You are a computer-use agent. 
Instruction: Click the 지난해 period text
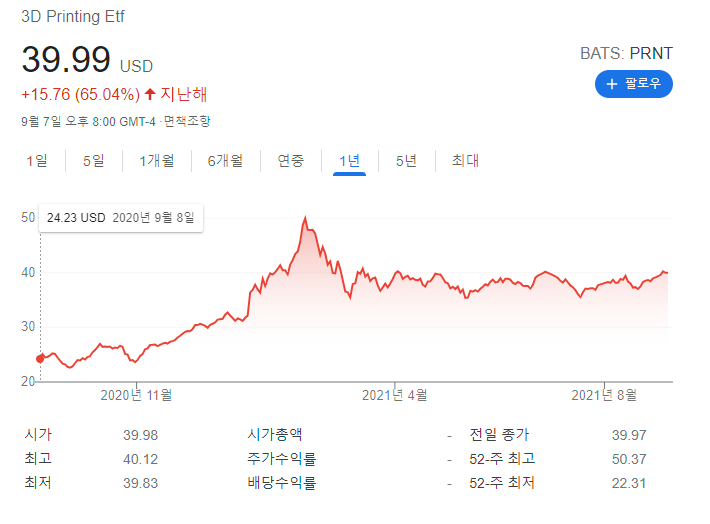click(x=183, y=94)
